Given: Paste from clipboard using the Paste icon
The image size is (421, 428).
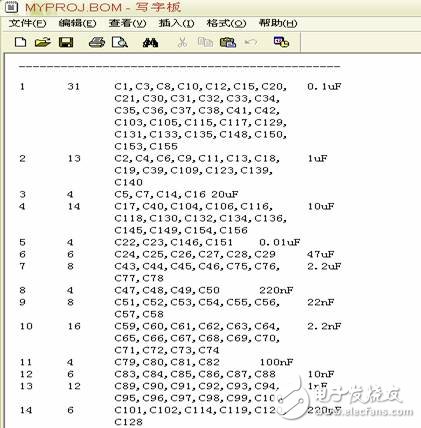Looking at the screenshot, I should coord(228,42).
